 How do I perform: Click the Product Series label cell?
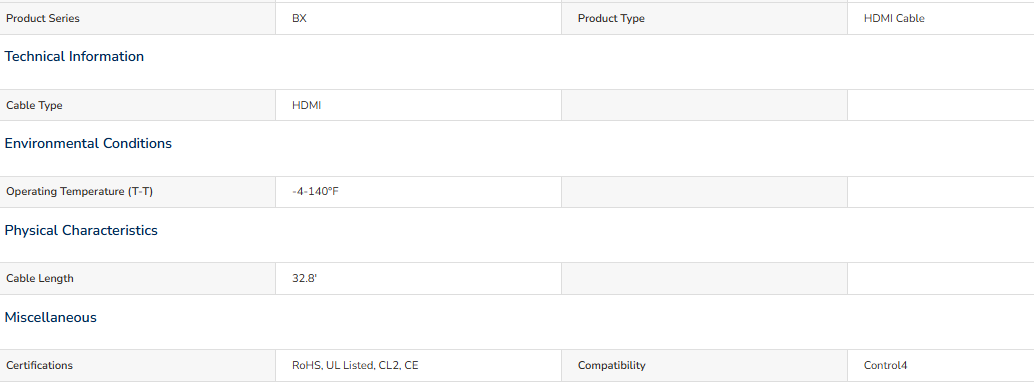[137, 18]
